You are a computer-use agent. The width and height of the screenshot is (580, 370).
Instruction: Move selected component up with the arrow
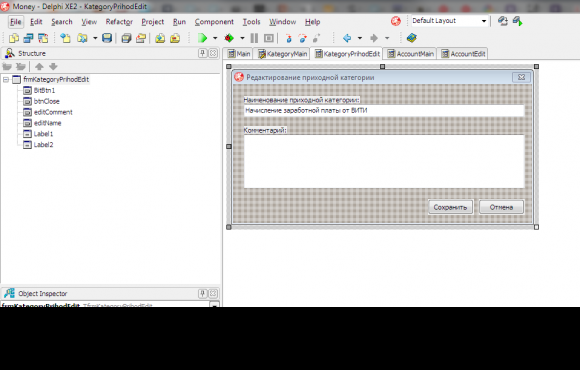pos(39,67)
